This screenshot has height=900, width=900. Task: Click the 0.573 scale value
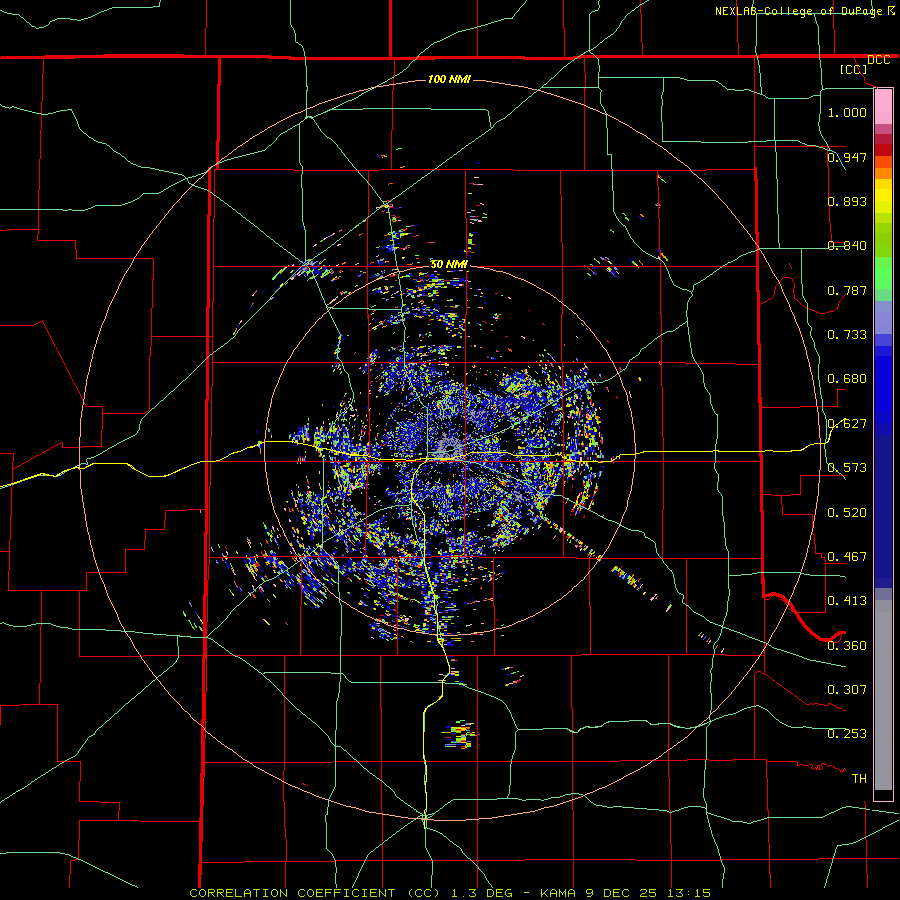click(x=847, y=467)
